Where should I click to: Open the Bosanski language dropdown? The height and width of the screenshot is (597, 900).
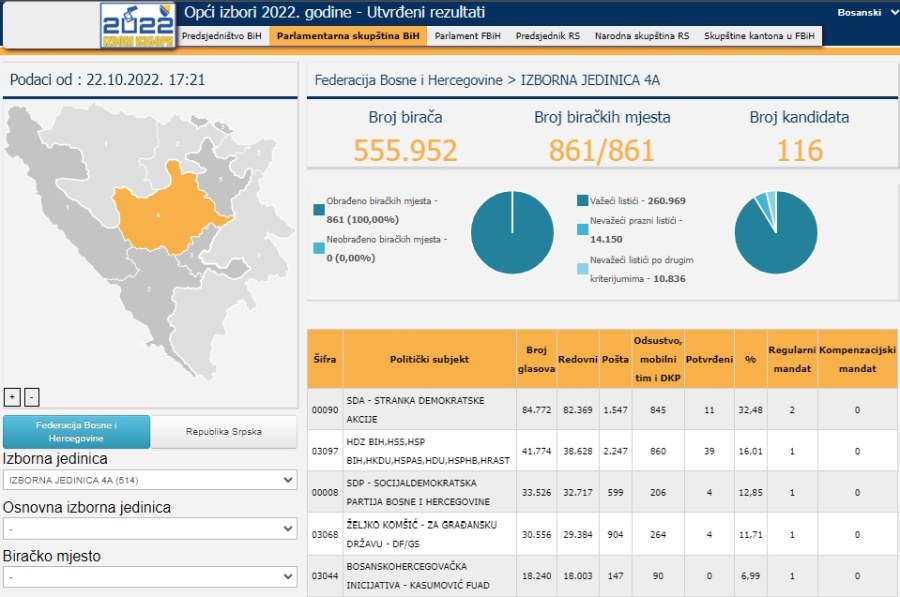pyautogui.click(x=866, y=12)
